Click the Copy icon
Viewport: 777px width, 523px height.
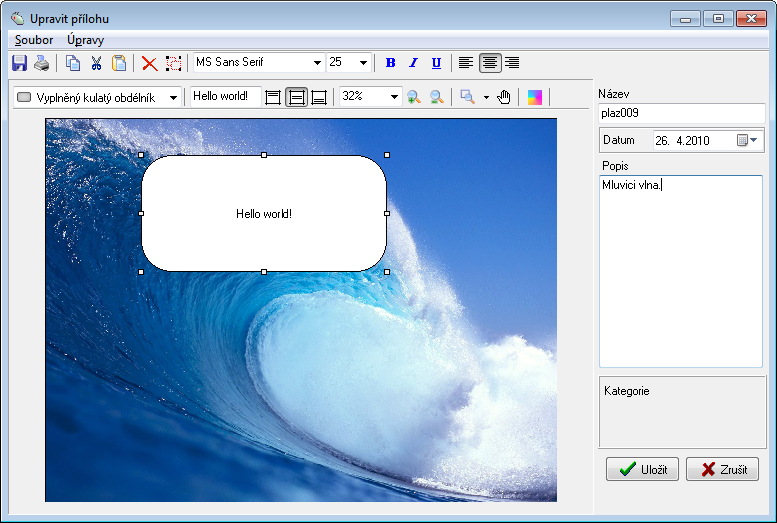pyautogui.click(x=73, y=63)
